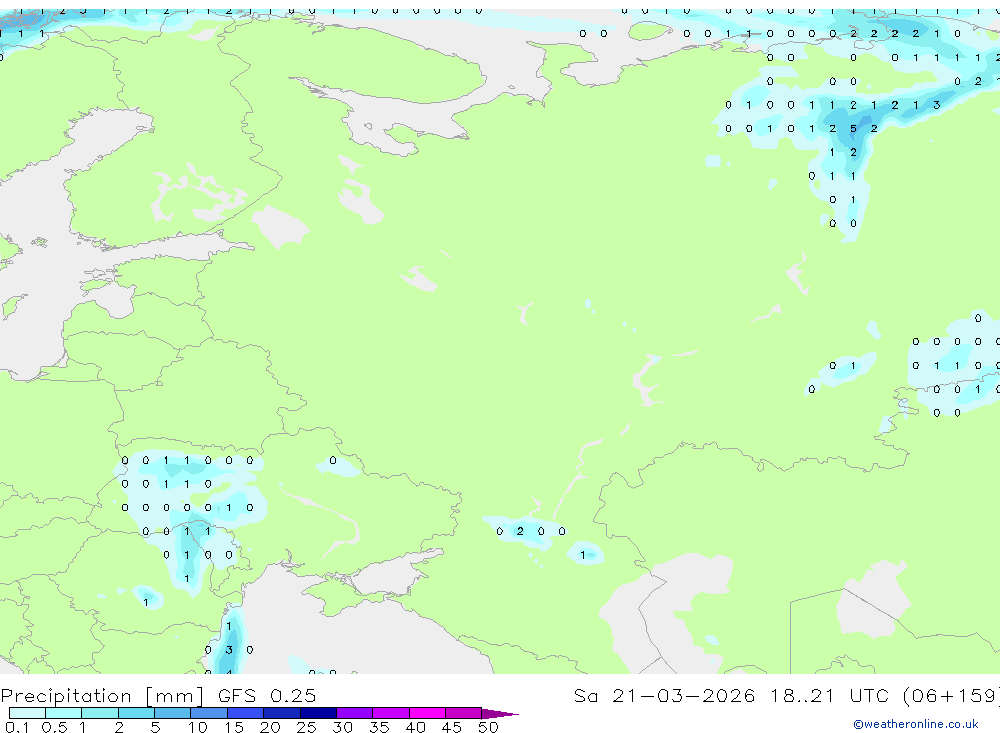
Task: Click the '0.5' legend scale label
Action: [54, 727]
